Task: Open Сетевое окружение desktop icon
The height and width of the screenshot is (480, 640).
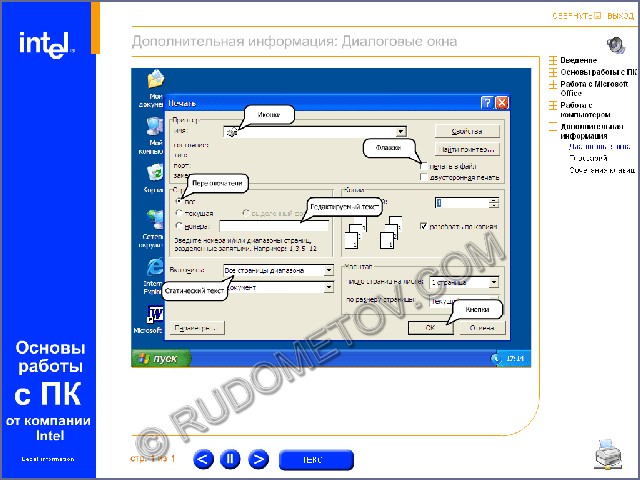Action: (x=153, y=229)
